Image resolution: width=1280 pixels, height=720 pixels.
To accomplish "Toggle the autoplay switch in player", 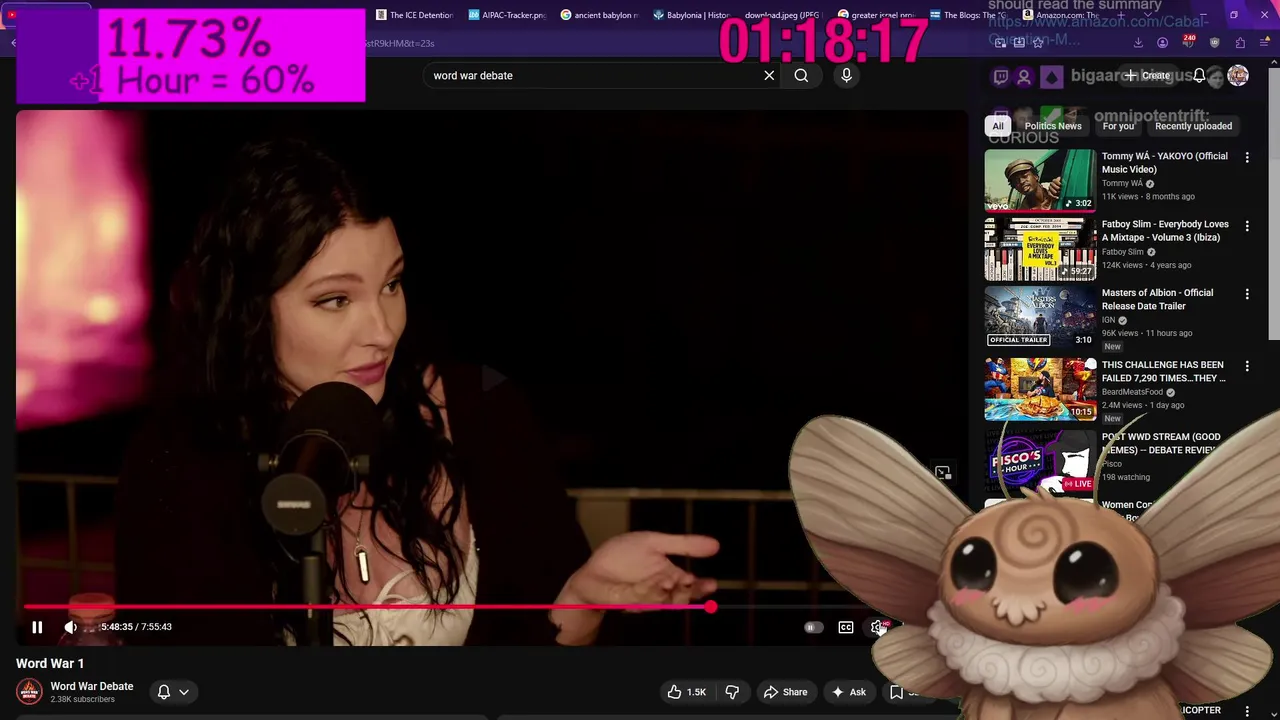I will pos(813,627).
